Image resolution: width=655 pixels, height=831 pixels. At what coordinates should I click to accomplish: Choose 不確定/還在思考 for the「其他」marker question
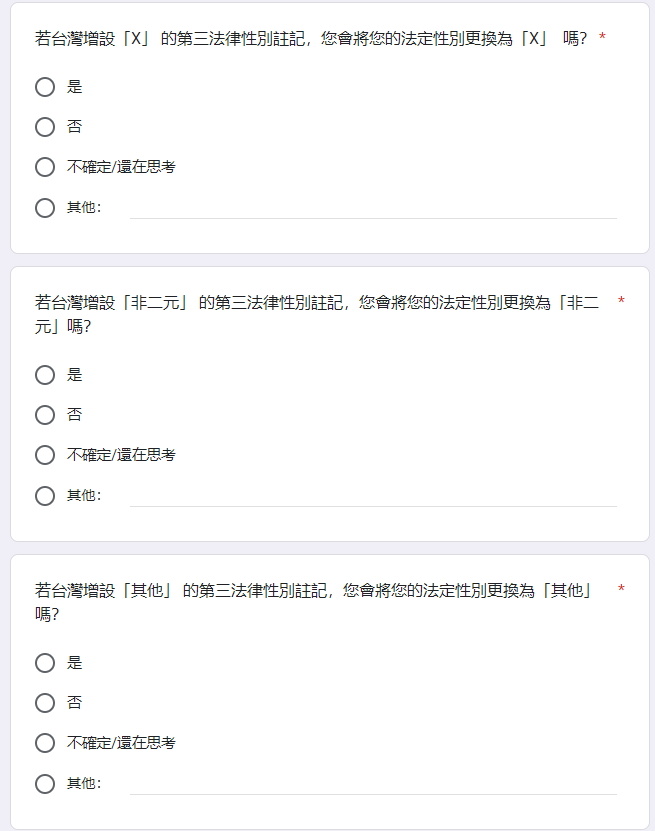click(x=45, y=742)
